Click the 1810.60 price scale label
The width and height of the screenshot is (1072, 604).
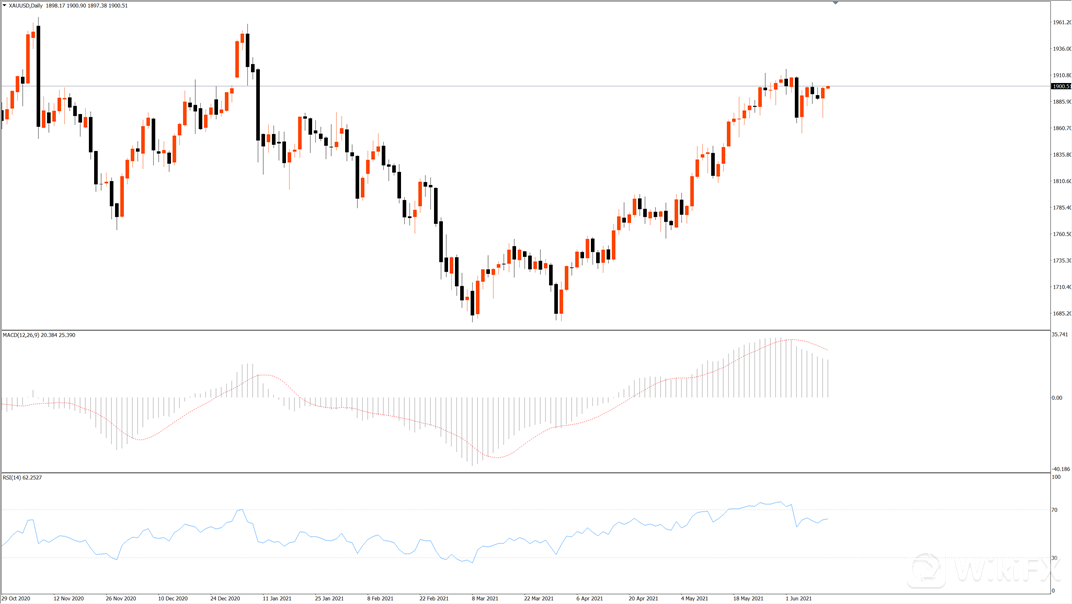click(1060, 181)
